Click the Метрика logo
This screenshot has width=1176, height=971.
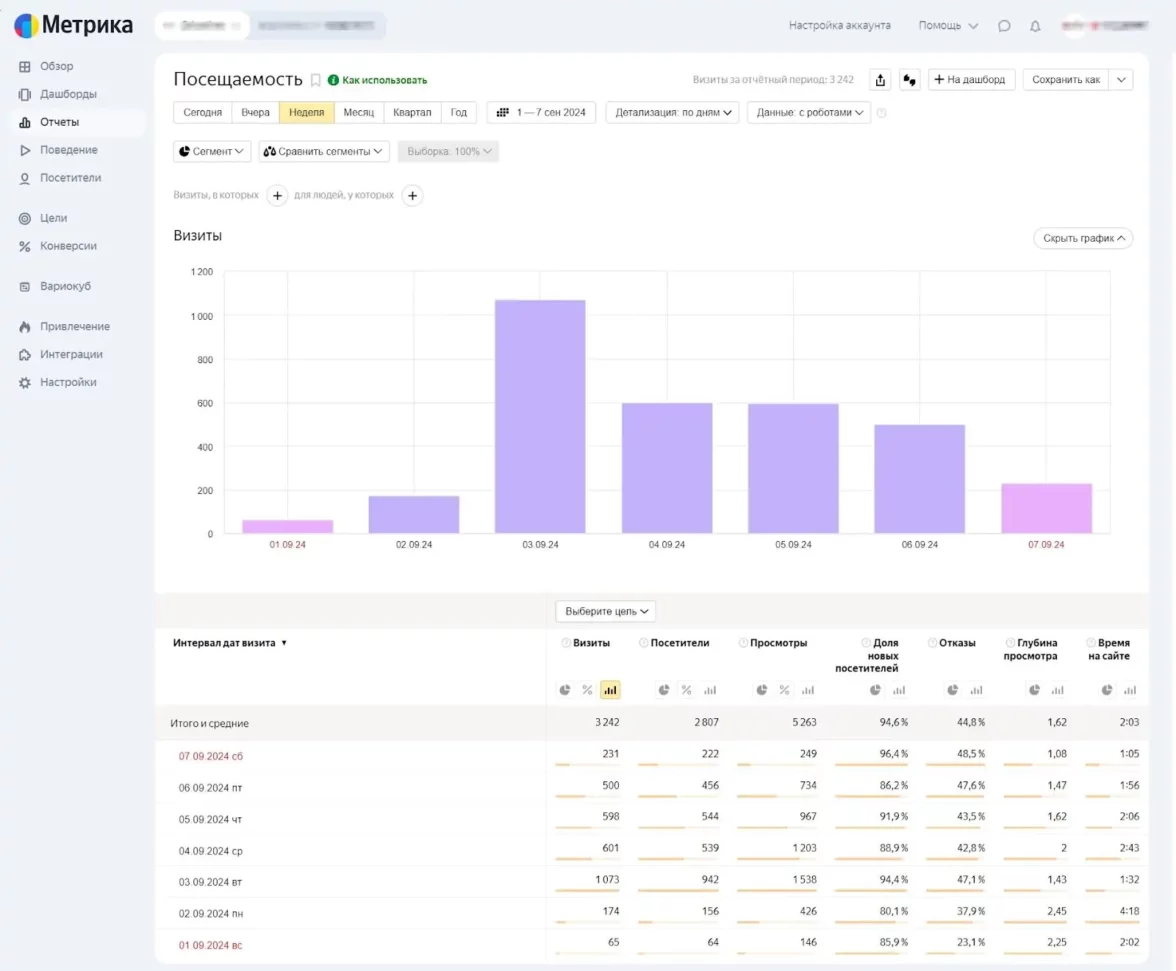click(x=74, y=25)
